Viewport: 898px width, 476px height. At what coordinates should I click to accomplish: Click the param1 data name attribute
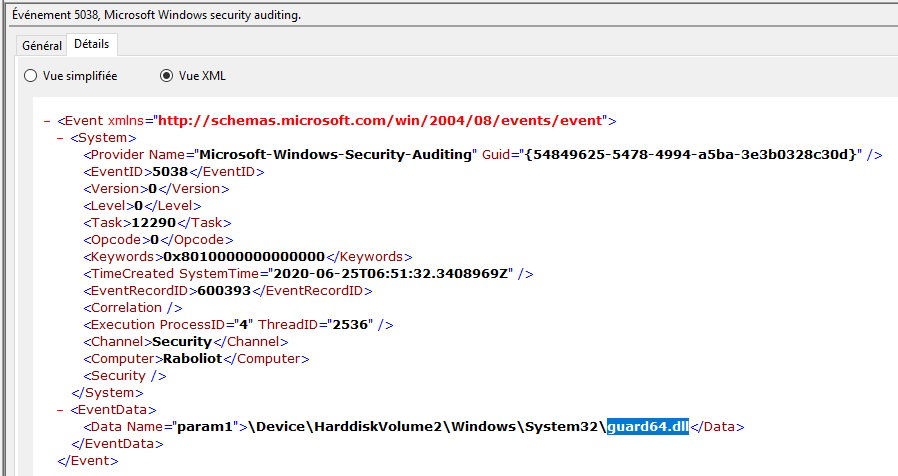tap(206, 427)
